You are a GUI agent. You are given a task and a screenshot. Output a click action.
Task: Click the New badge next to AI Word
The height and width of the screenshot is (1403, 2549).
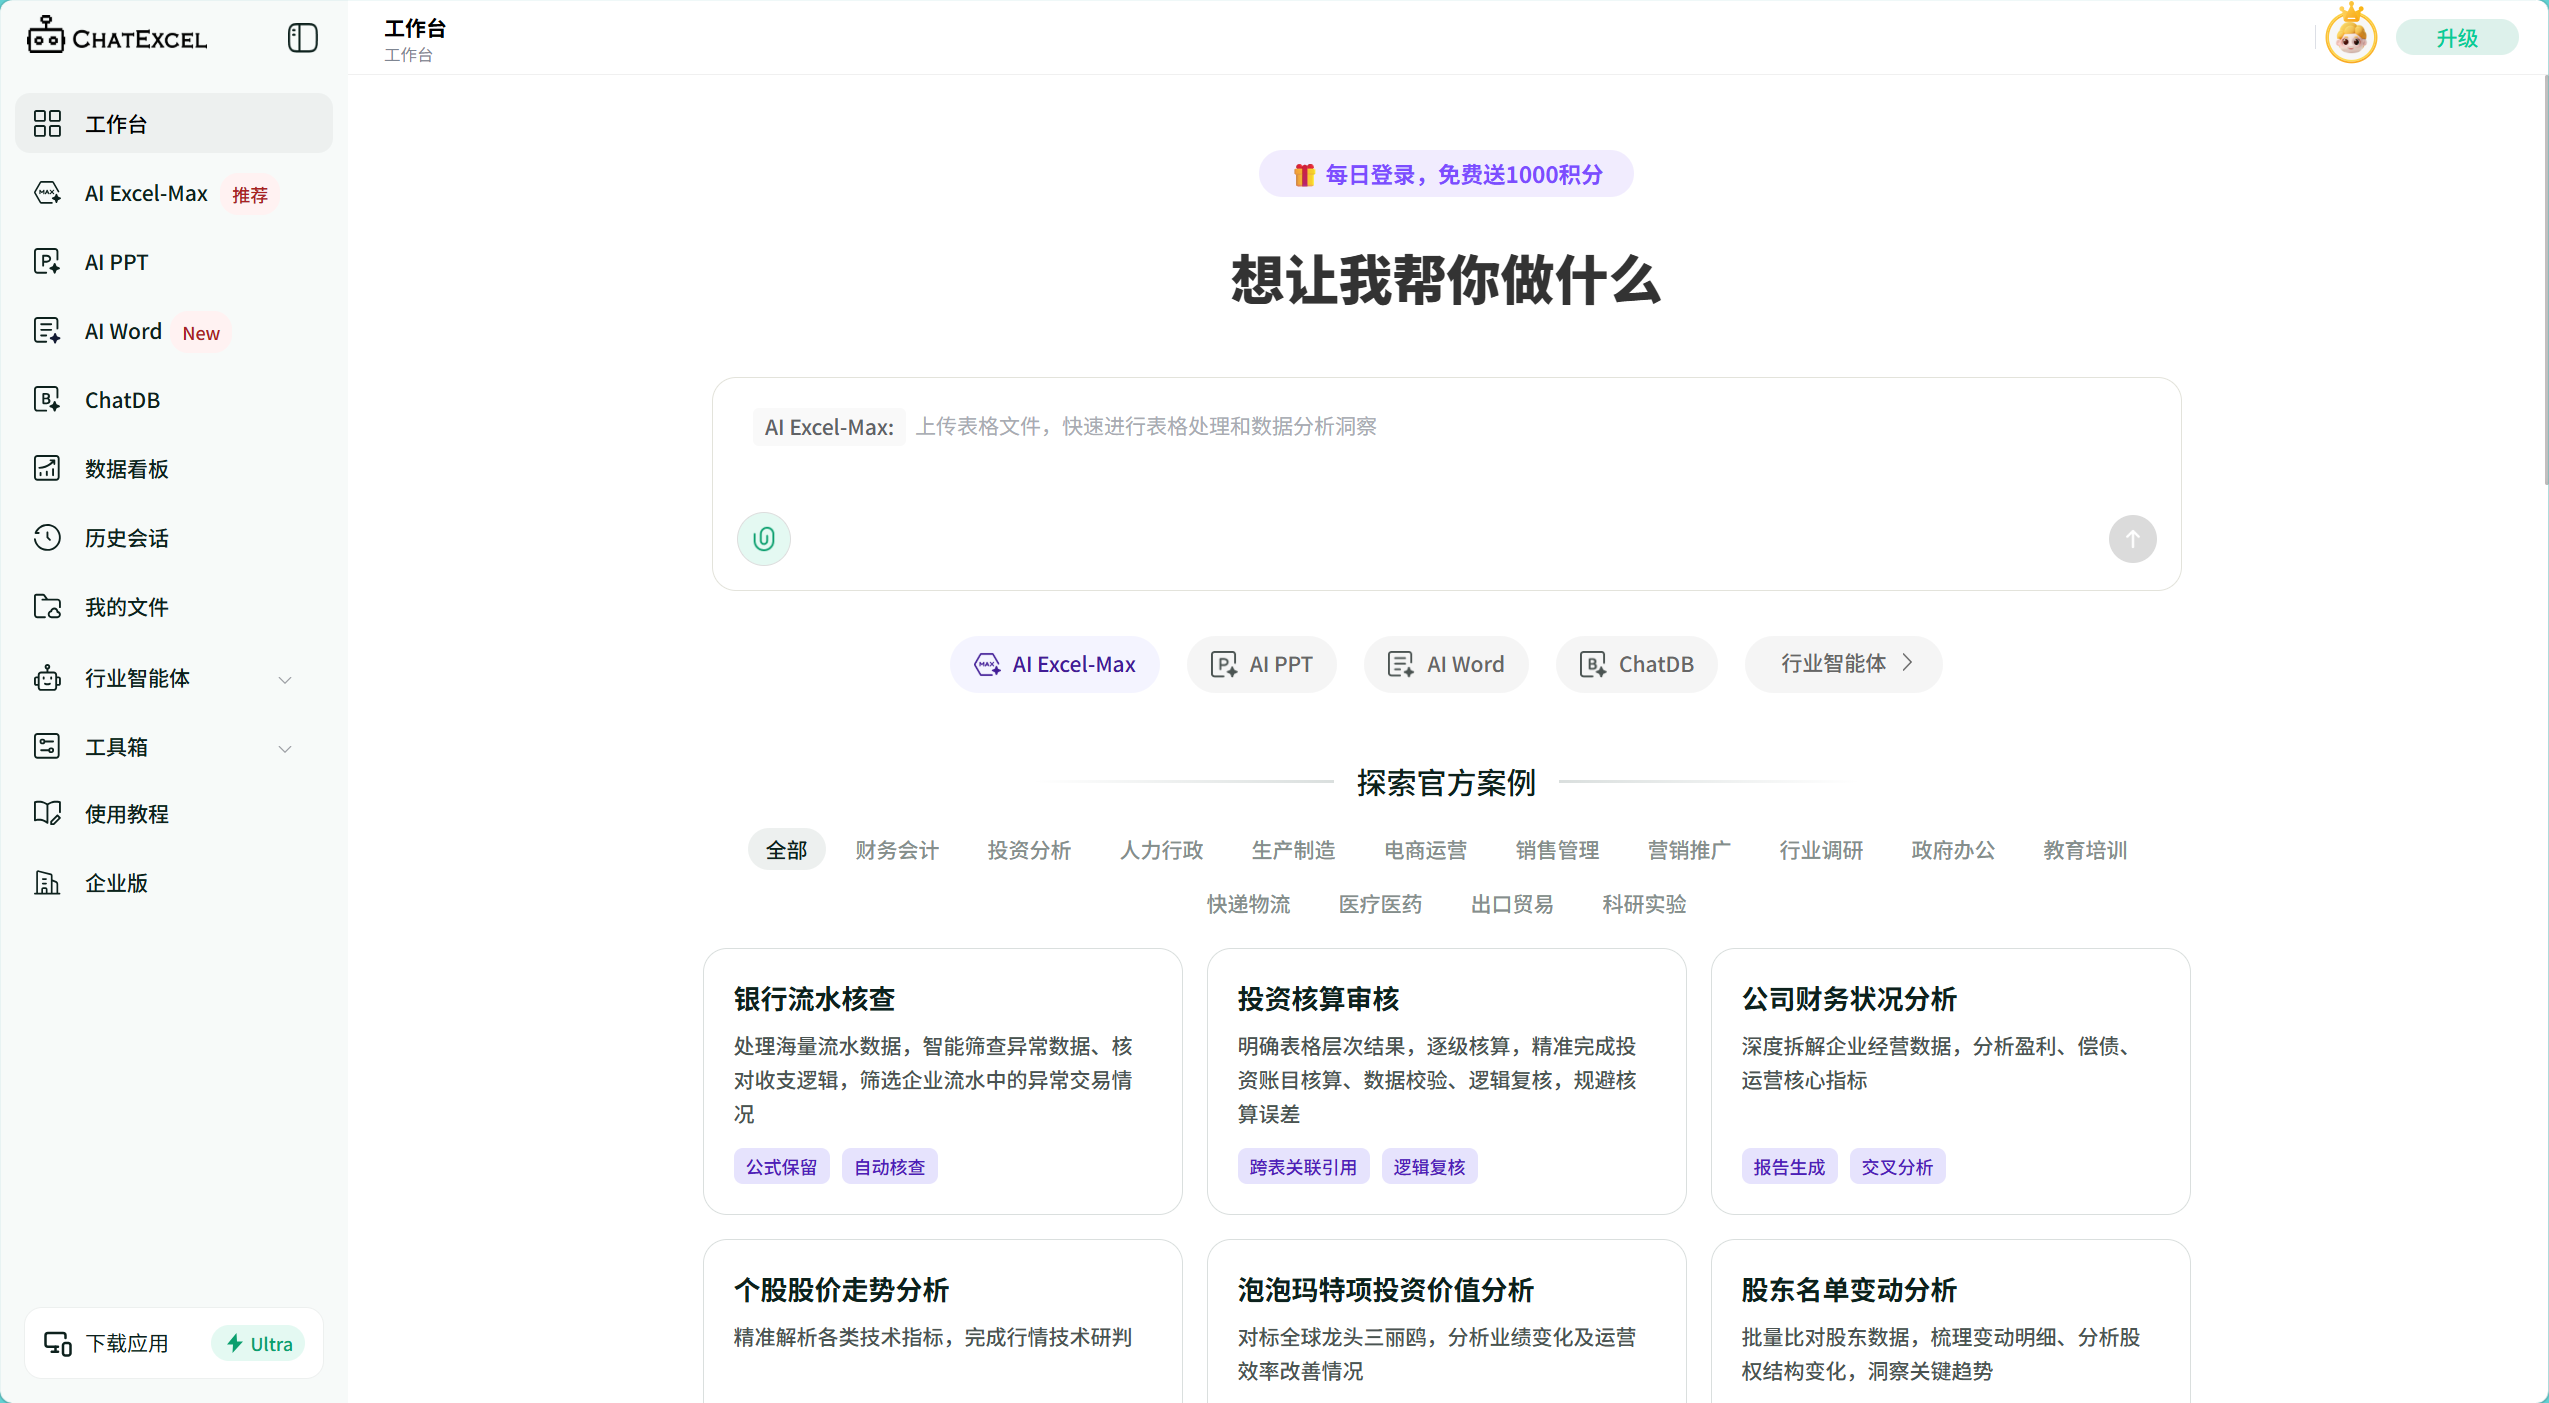click(201, 333)
